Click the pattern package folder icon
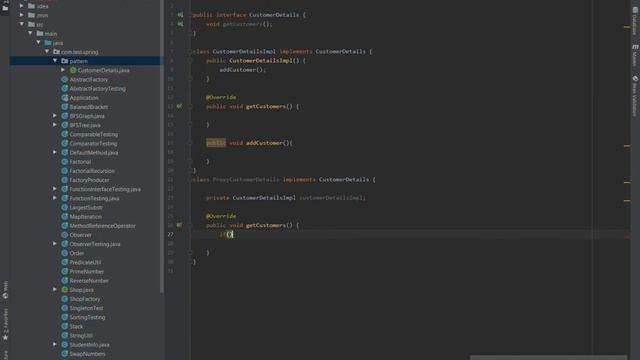640x360 pixels. (64, 61)
